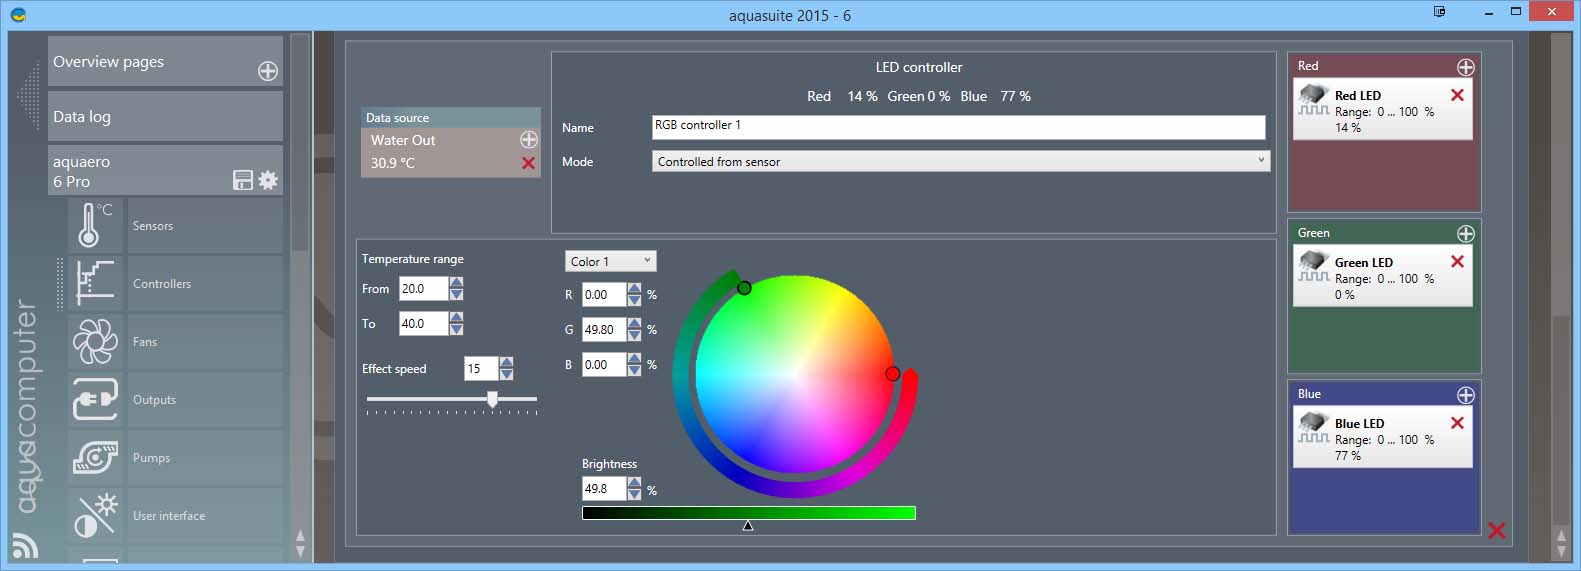Remove Red LED from Red channel
Screen dimensions: 1581x571
[x=1457, y=95]
